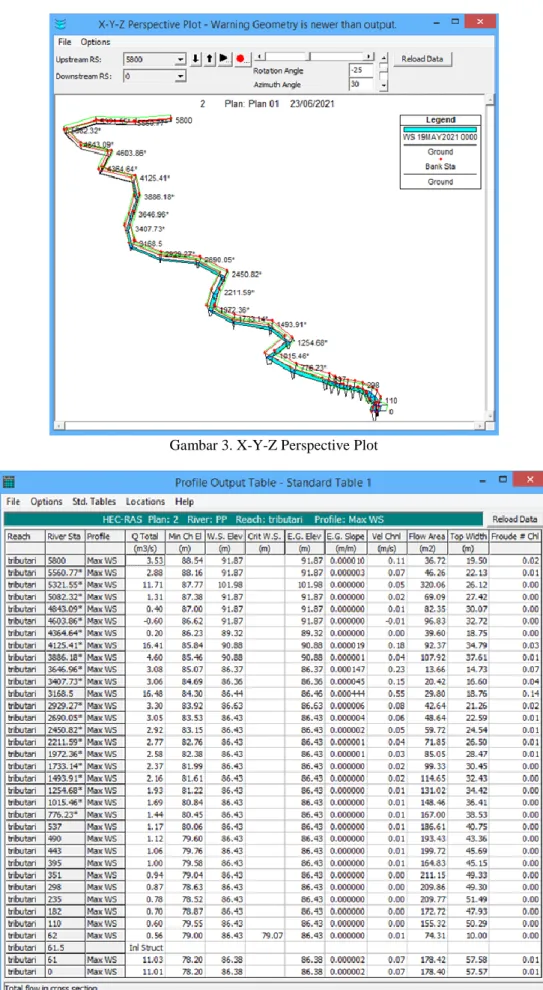Viewport: 543px width, 990px height.
Task: Click the Azimuth Angle field showing 30
Action: [x=361, y=84]
